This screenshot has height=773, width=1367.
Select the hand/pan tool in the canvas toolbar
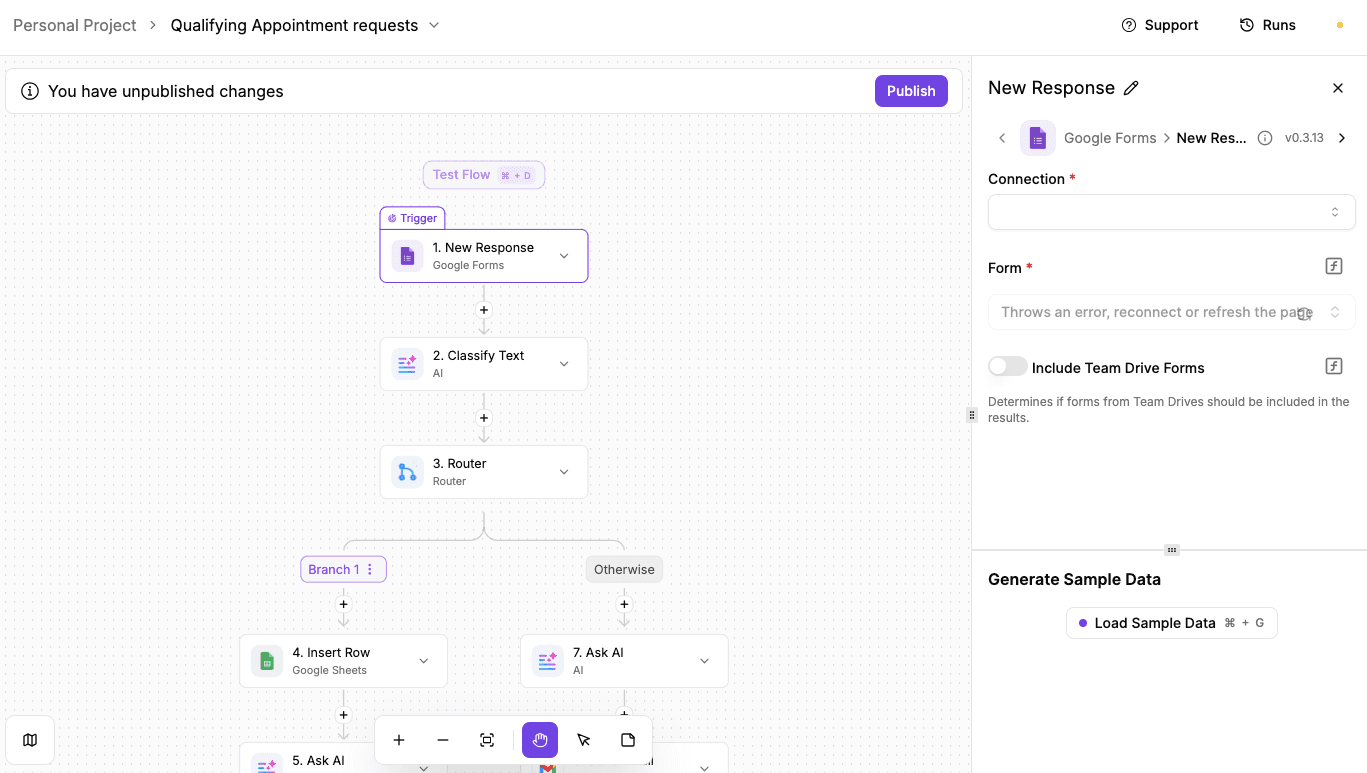[539, 740]
